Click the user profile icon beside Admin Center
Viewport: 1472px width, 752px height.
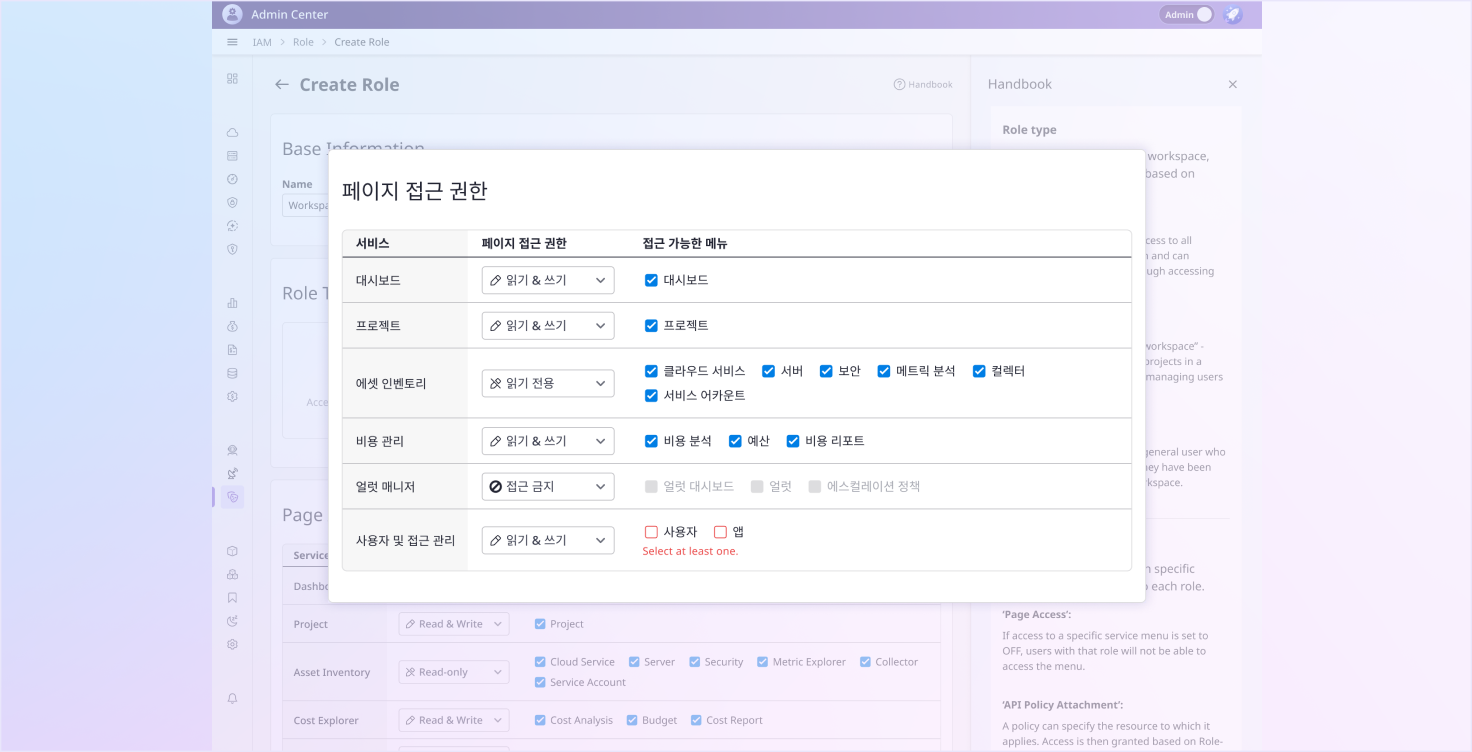[232, 14]
